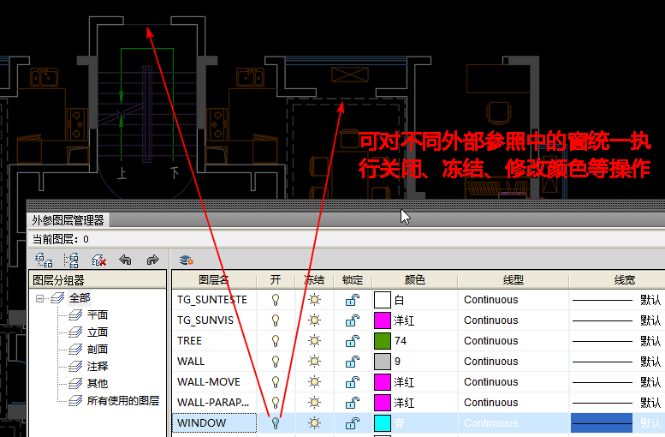The height and width of the screenshot is (437, 665).
Task: Click the first new layer group toolbar icon
Action: (x=43, y=259)
